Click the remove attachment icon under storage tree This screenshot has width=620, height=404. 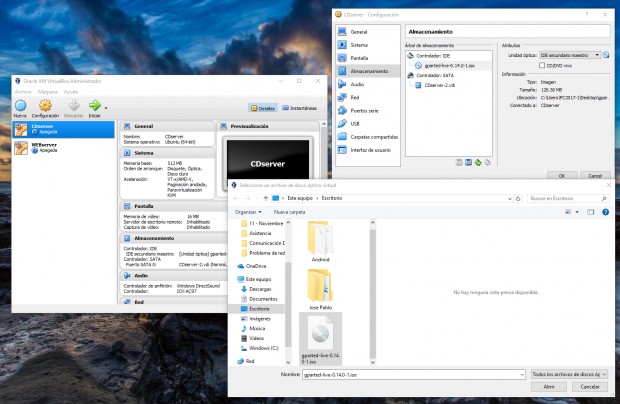pos(488,162)
